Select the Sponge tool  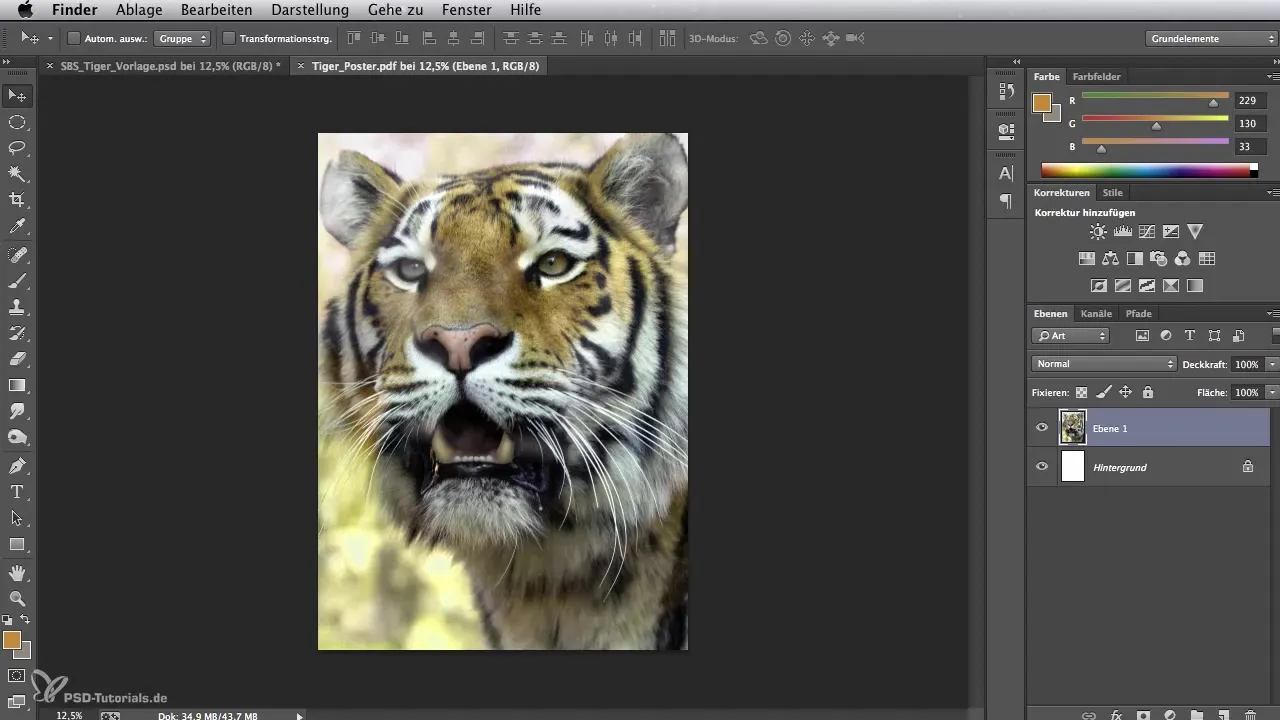click(x=17, y=437)
